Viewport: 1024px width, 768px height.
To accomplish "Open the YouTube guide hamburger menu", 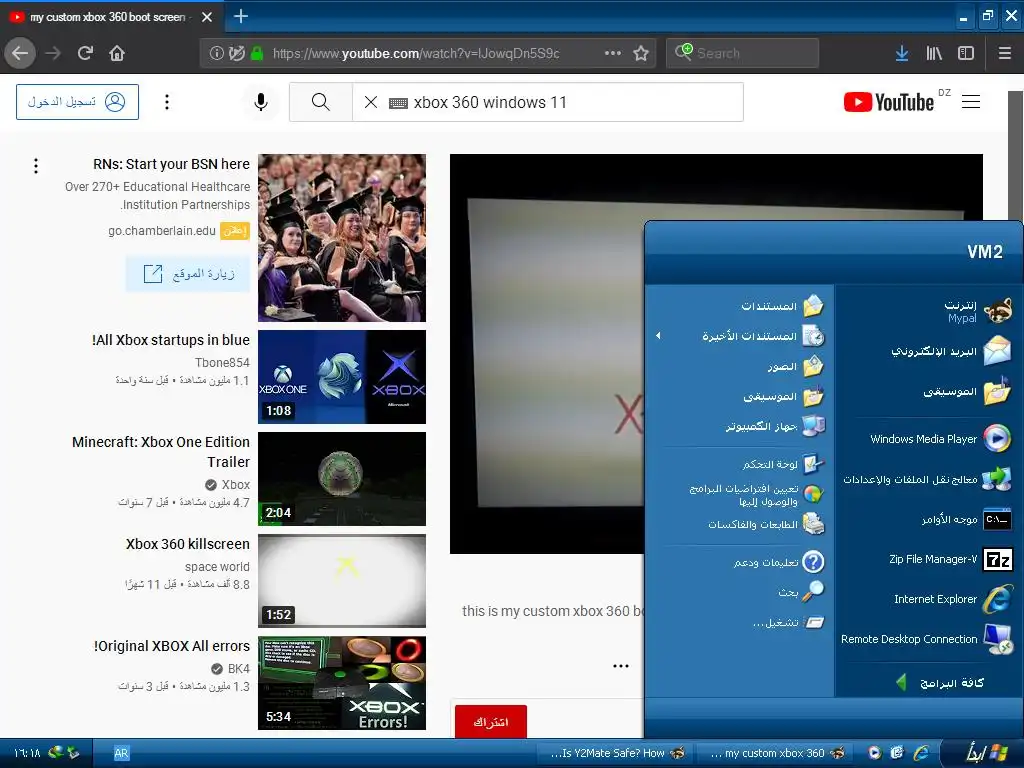I will (970, 102).
